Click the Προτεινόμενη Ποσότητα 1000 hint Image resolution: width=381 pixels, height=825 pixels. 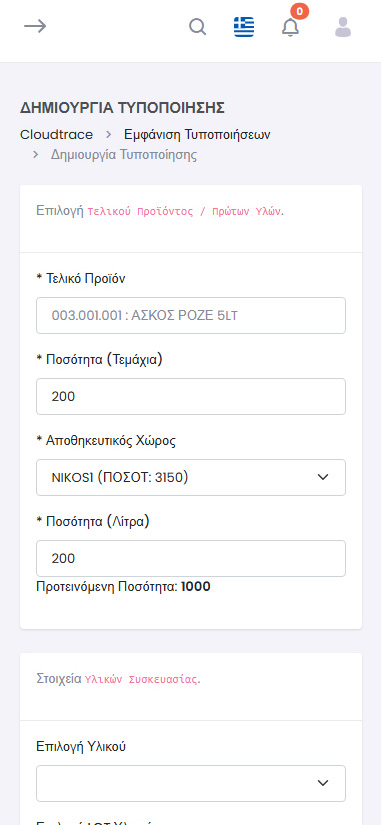pos(123,587)
